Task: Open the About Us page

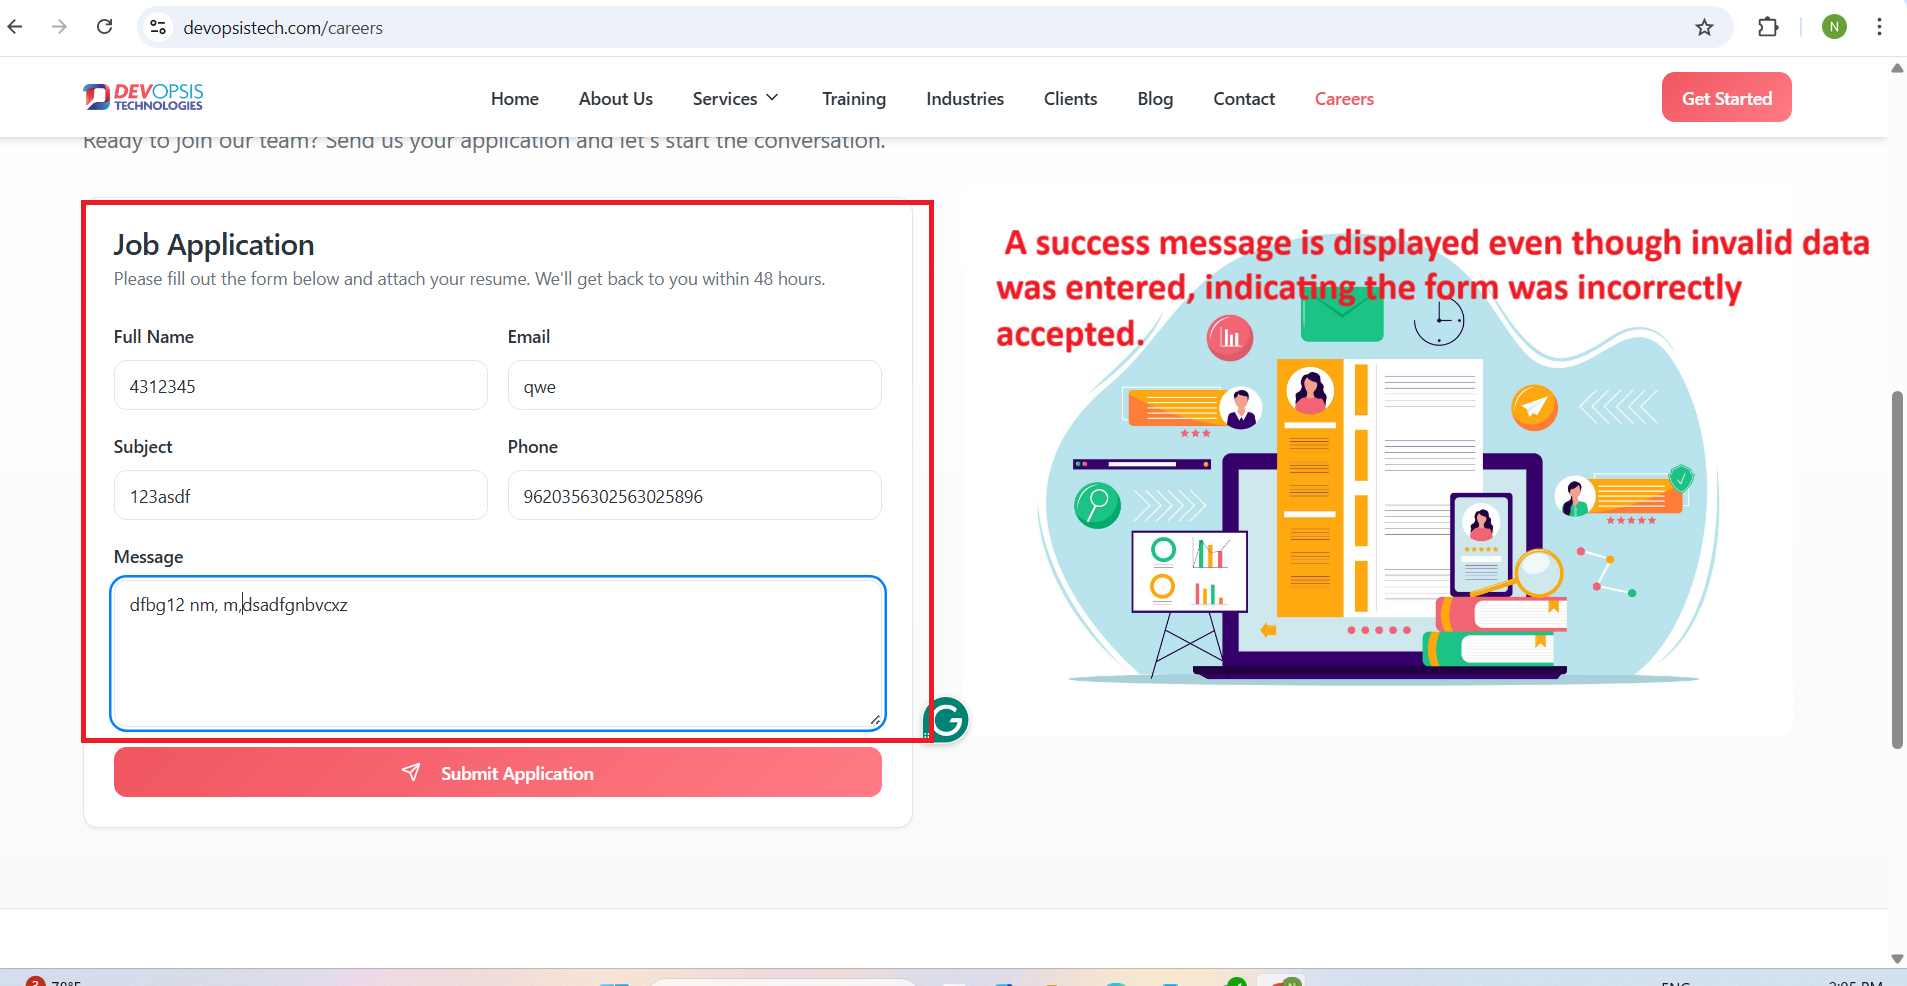Action: [x=615, y=98]
